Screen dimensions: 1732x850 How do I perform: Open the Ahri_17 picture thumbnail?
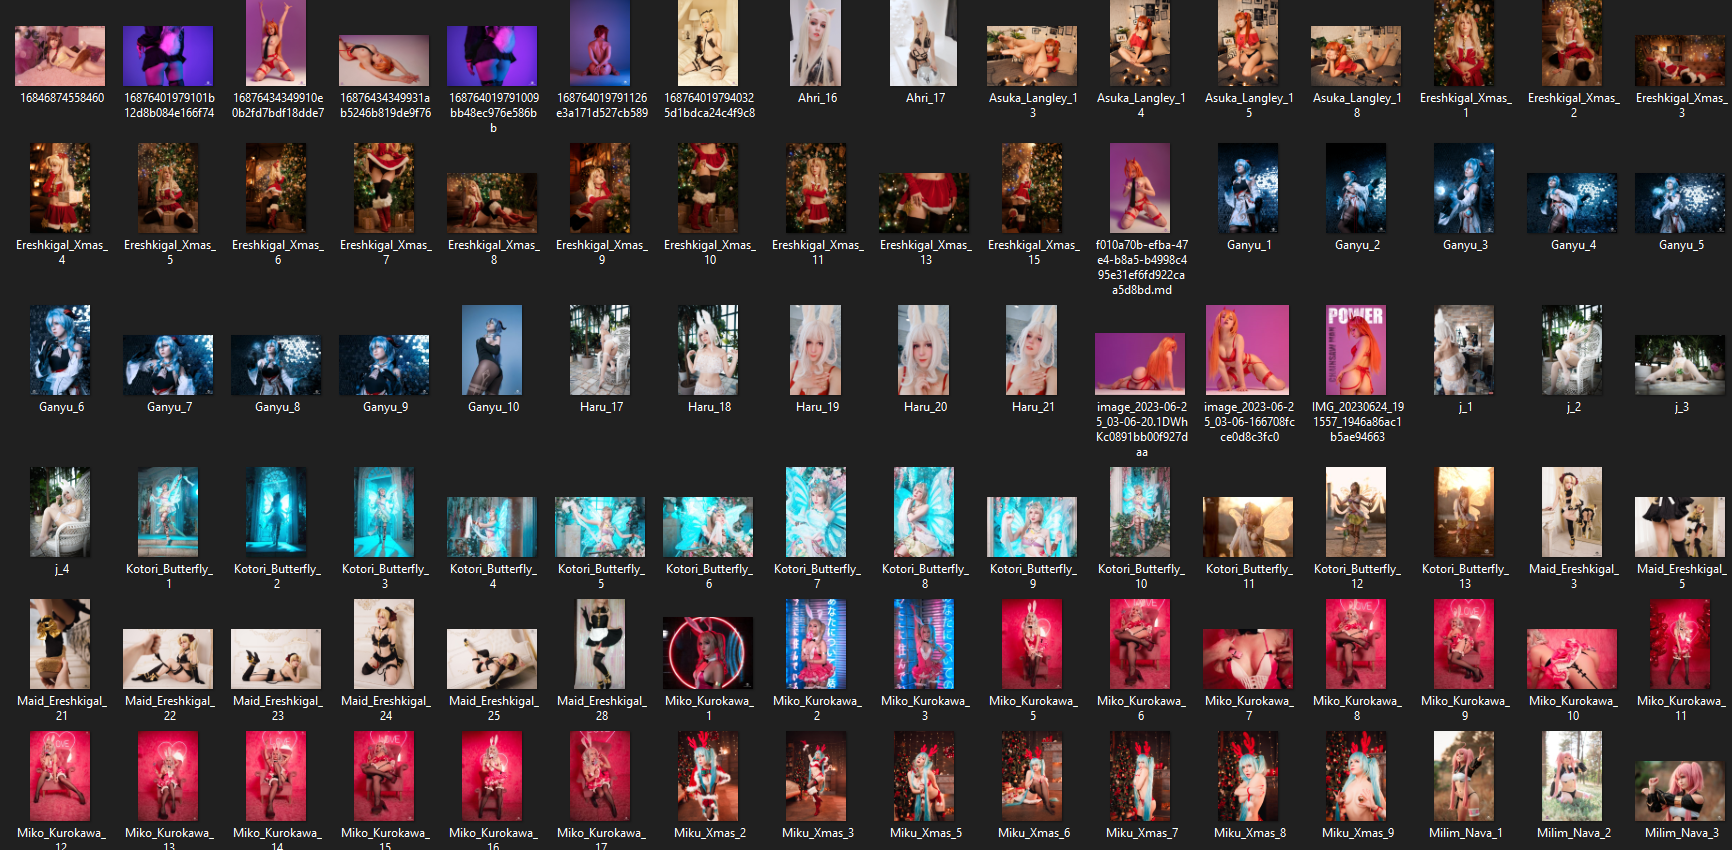(x=925, y=43)
